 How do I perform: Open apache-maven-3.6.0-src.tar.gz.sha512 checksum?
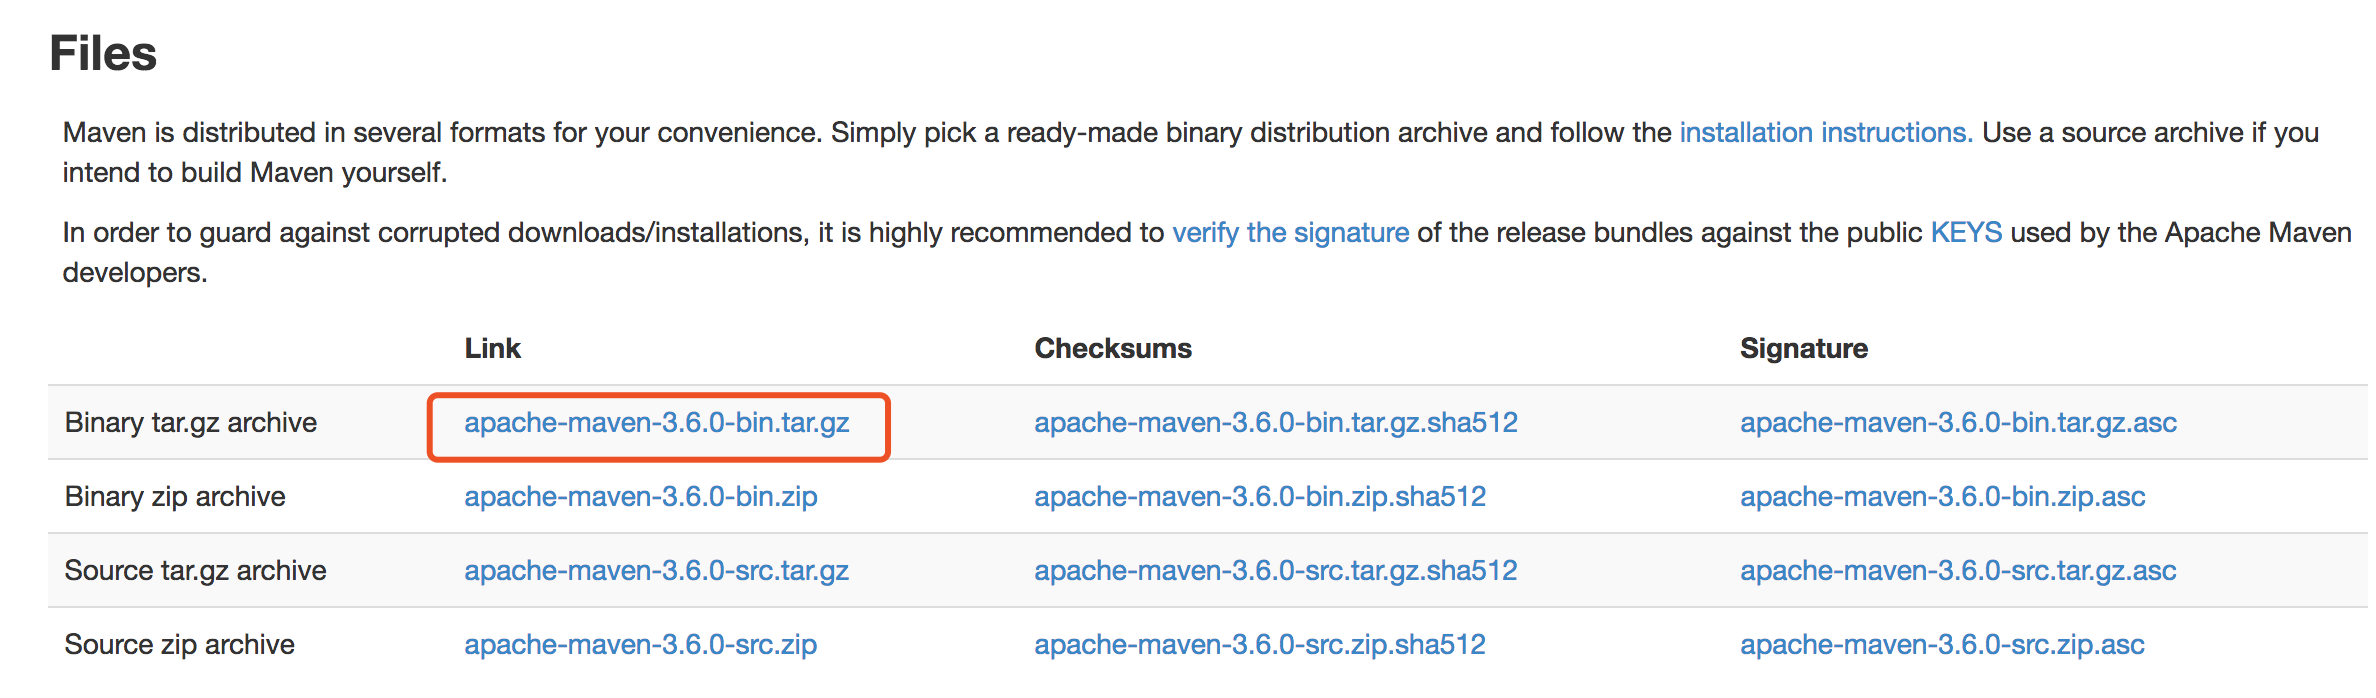pyautogui.click(x=1276, y=571)
